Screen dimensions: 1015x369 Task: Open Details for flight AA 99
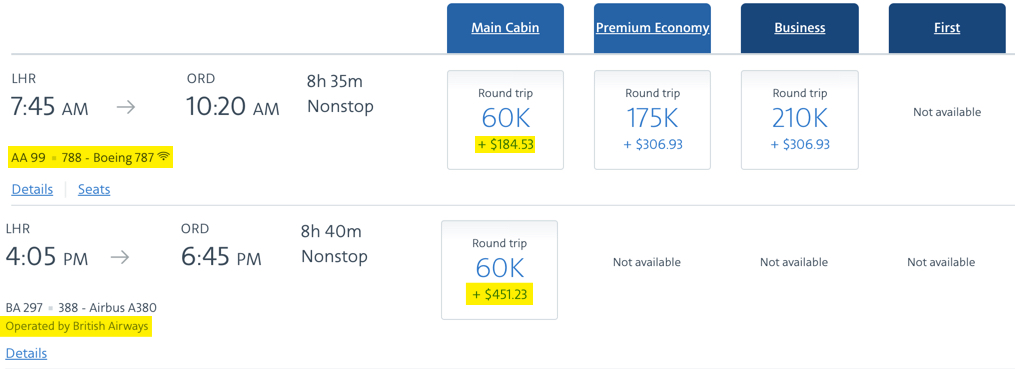click(32, 190)
